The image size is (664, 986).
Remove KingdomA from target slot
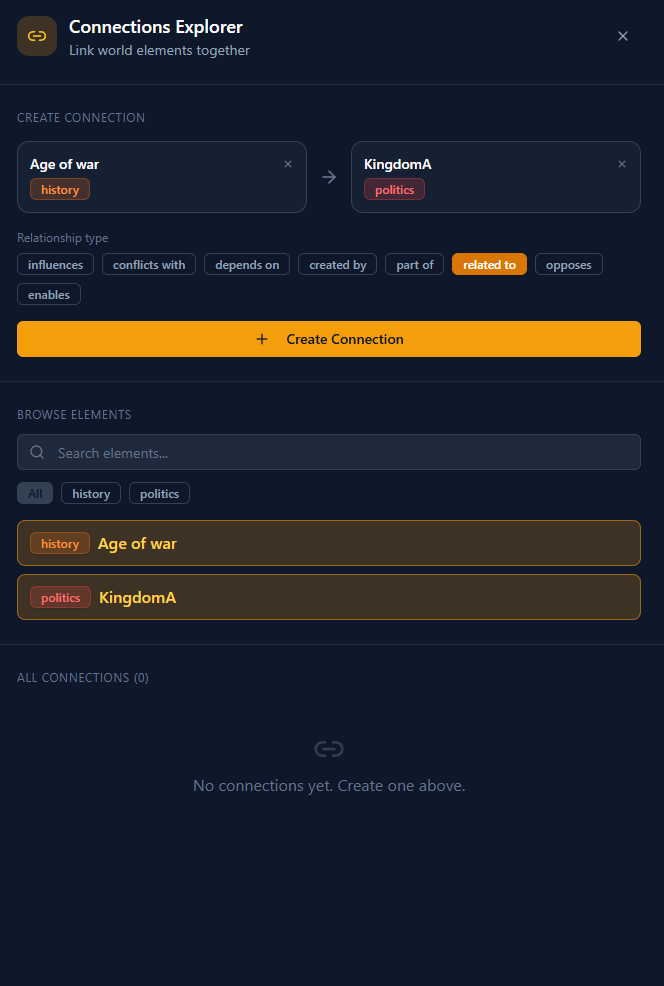(x=622, y=164)
